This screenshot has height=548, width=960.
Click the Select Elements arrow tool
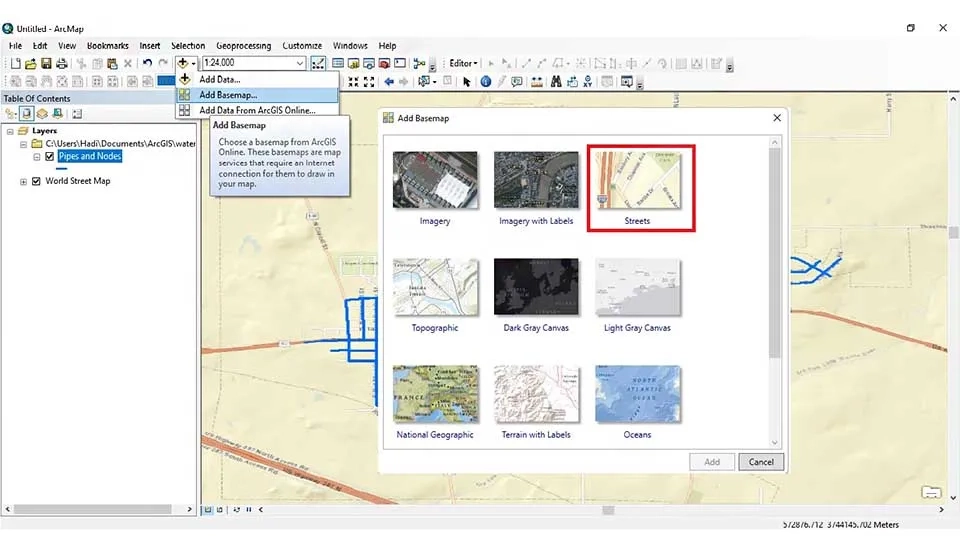[467, 82]
